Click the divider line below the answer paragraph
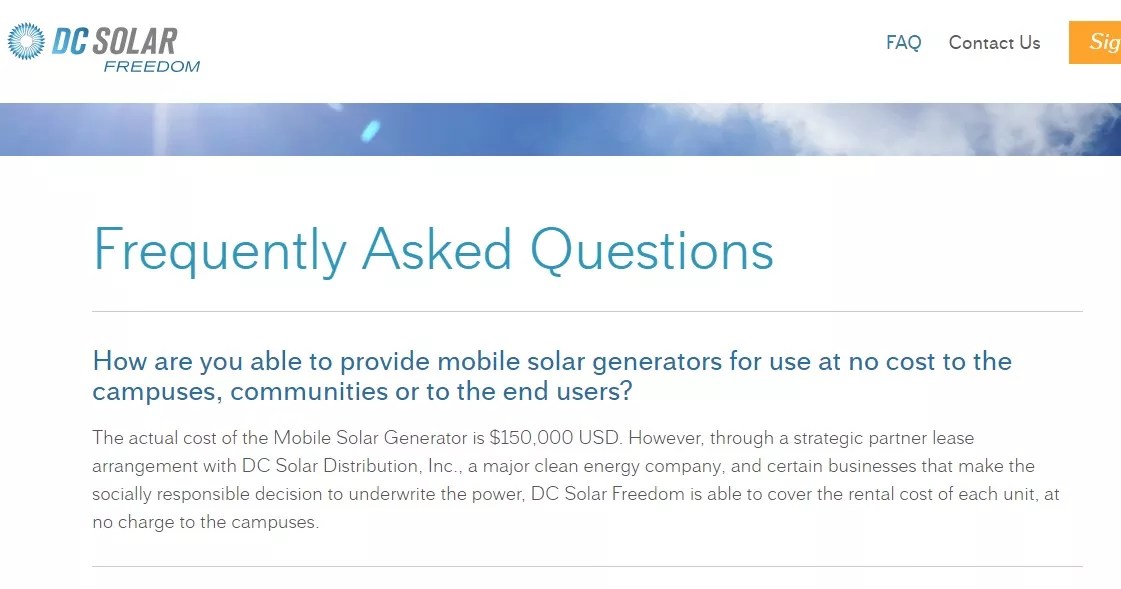 pos(587,567)
